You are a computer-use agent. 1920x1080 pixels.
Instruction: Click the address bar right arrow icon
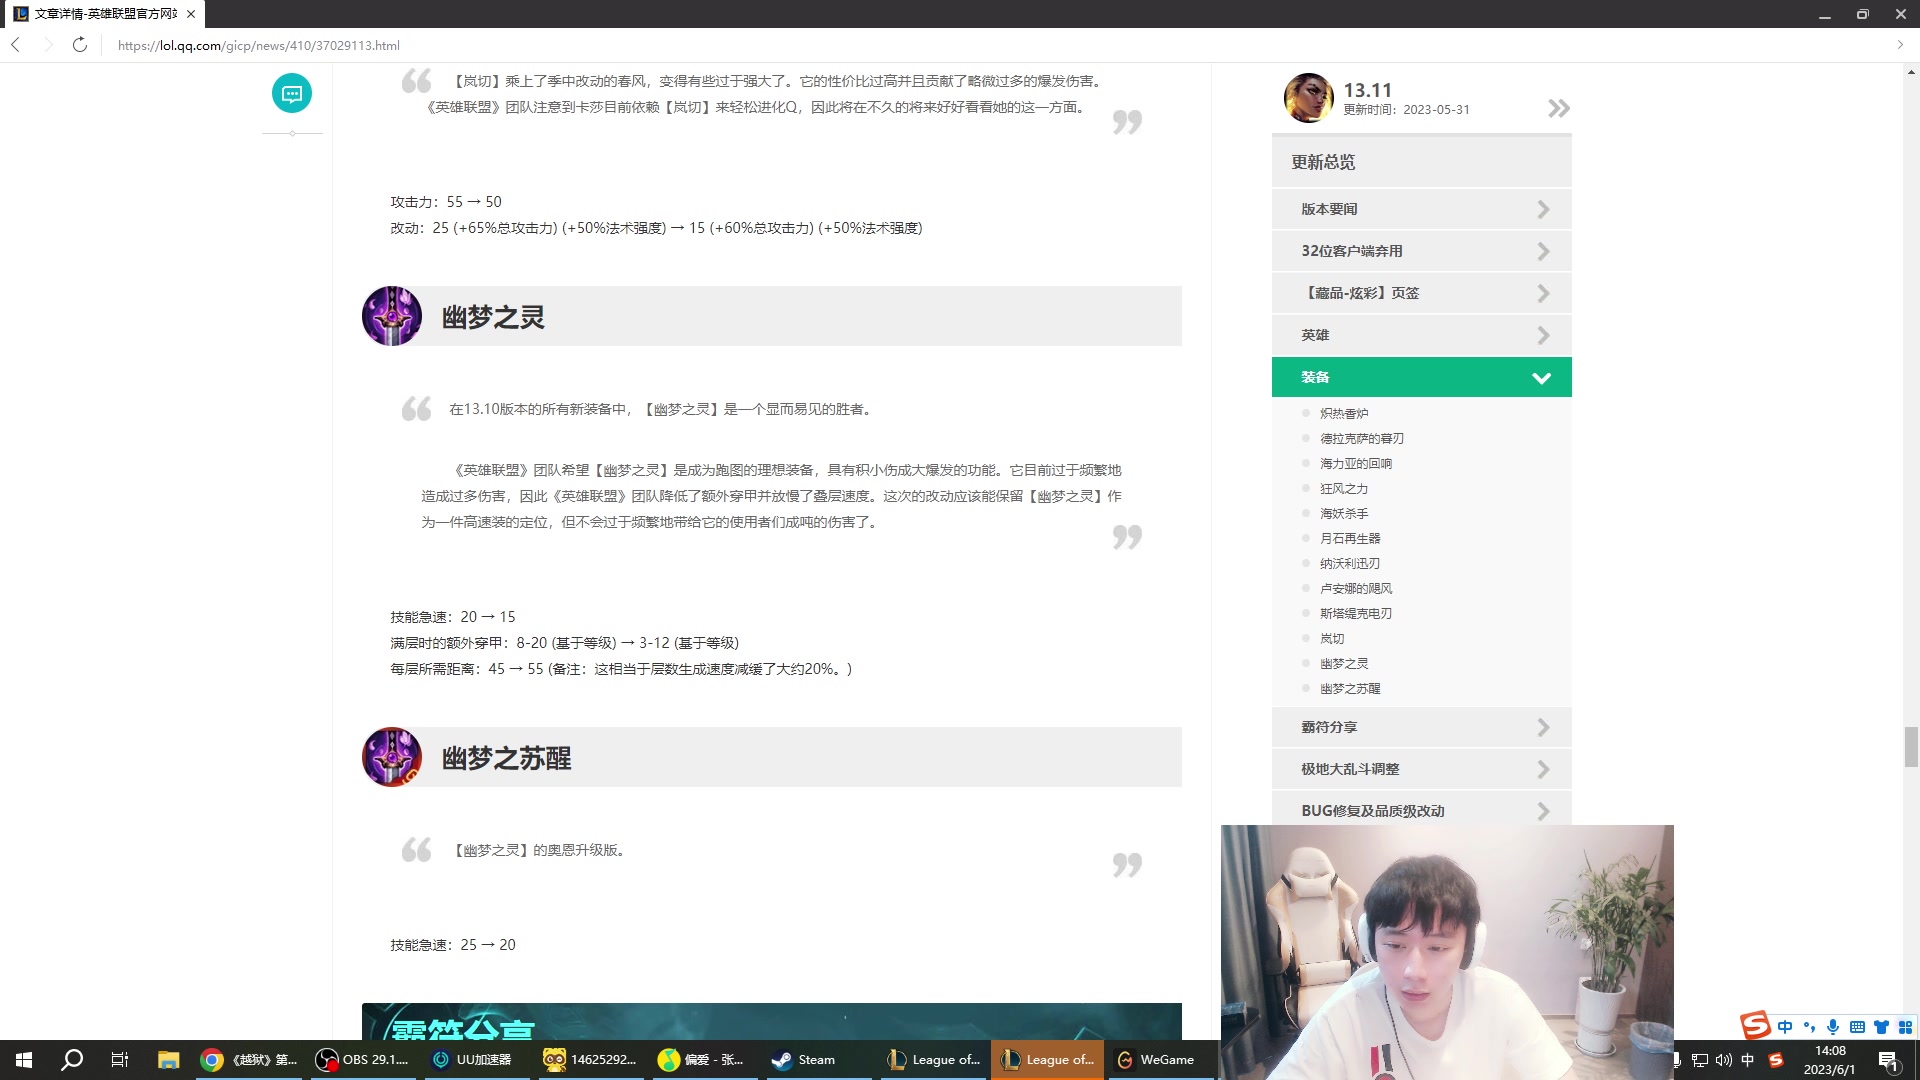pos(1900,45)
